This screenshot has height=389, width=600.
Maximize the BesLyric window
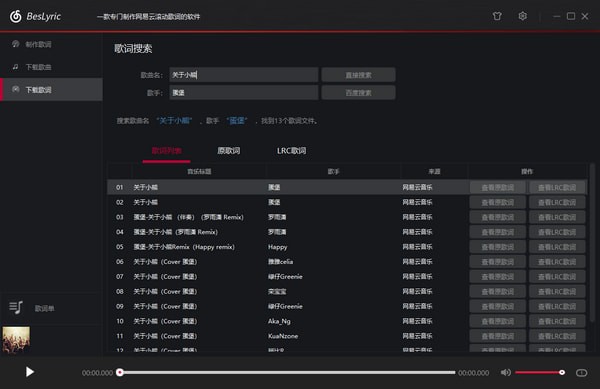point(571,16)
